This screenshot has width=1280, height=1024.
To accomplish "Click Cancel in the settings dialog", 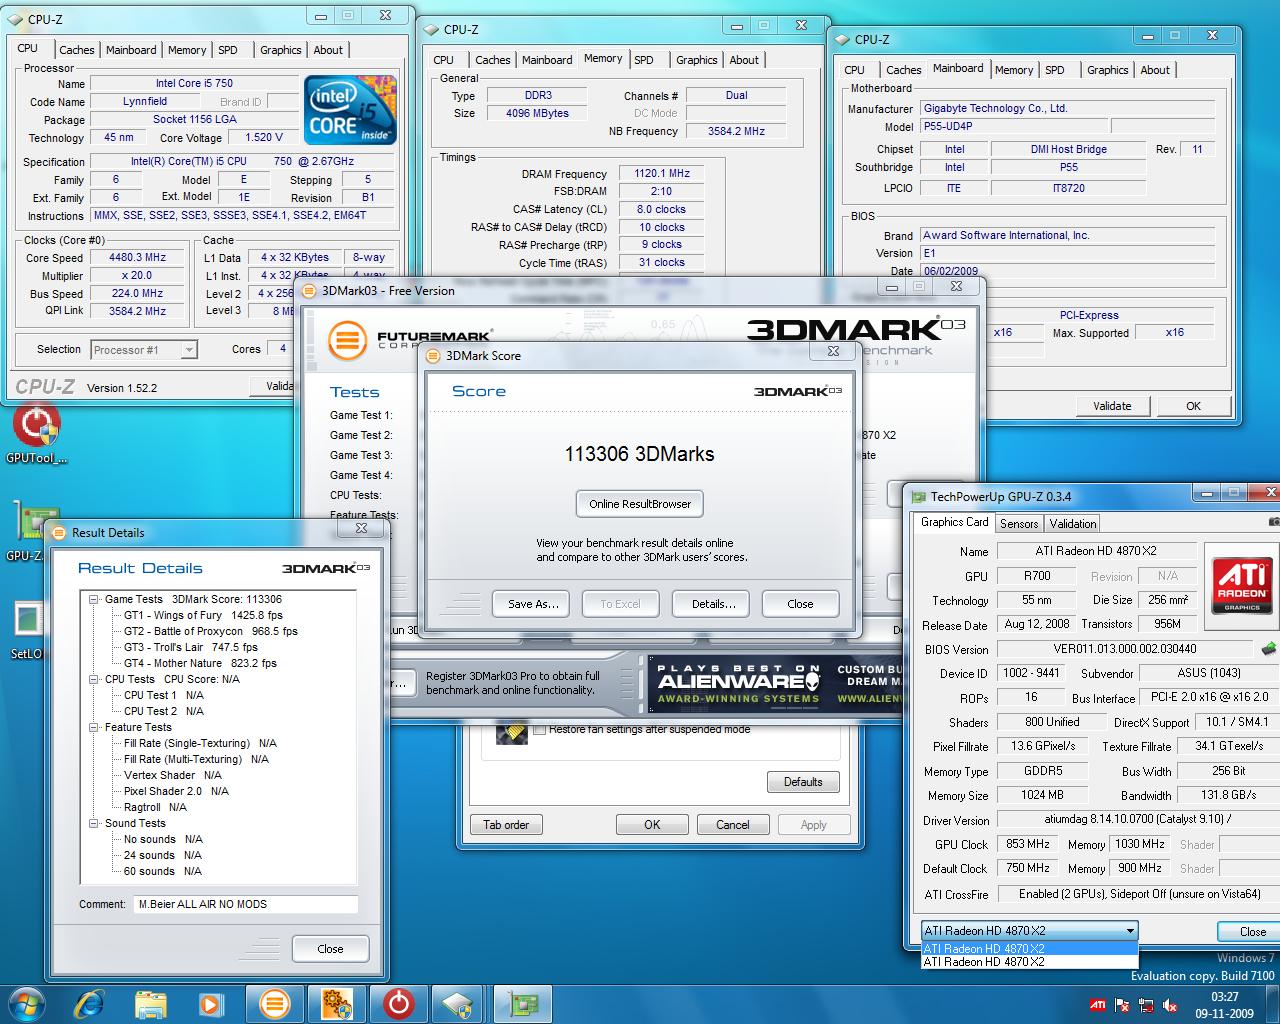I will [732, 825].
